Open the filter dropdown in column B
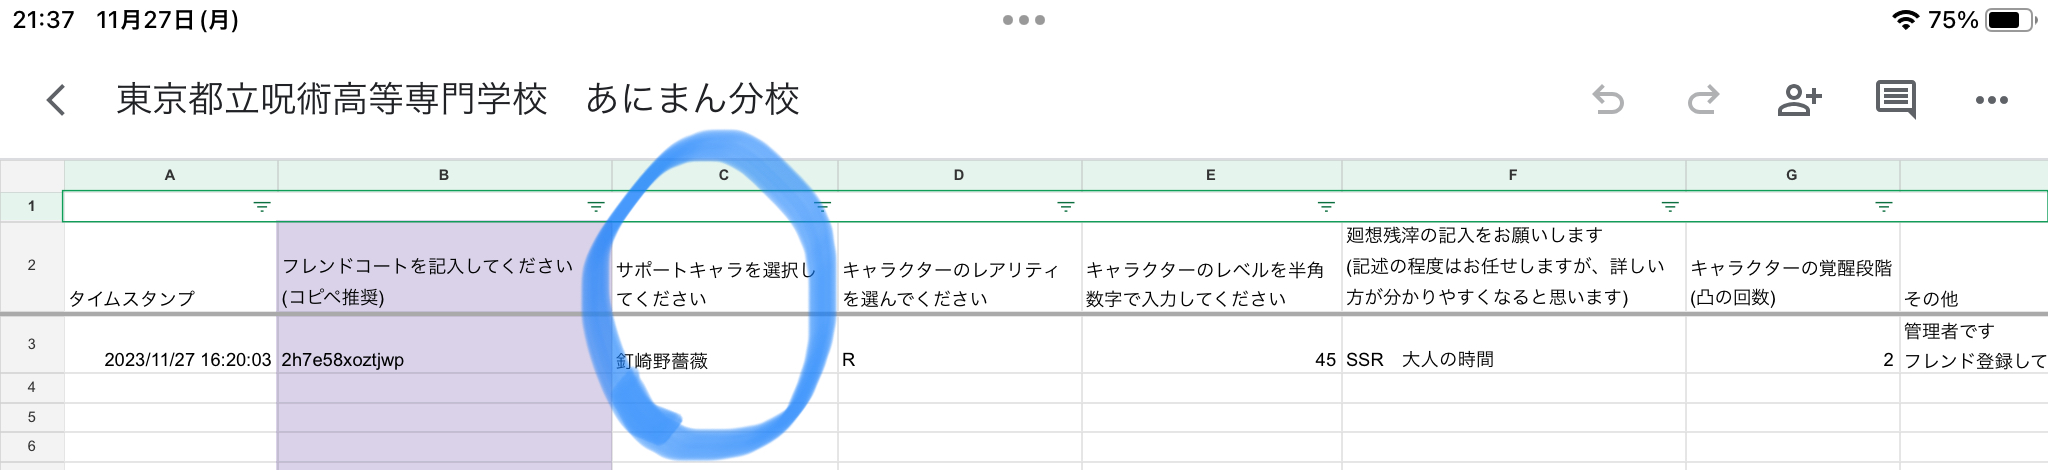Image resolution: width=2048 pixels, height=470 pixels. (596, 207)
